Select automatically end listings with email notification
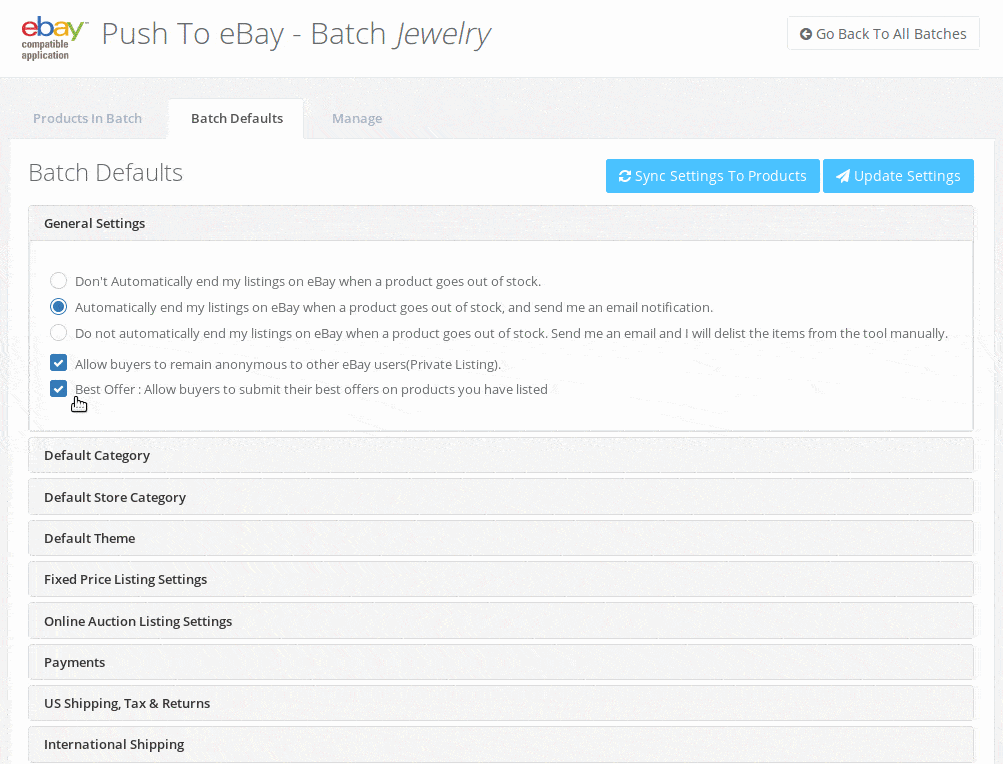The height and width of the screenshot is (764, 1003). click(59, 307)
